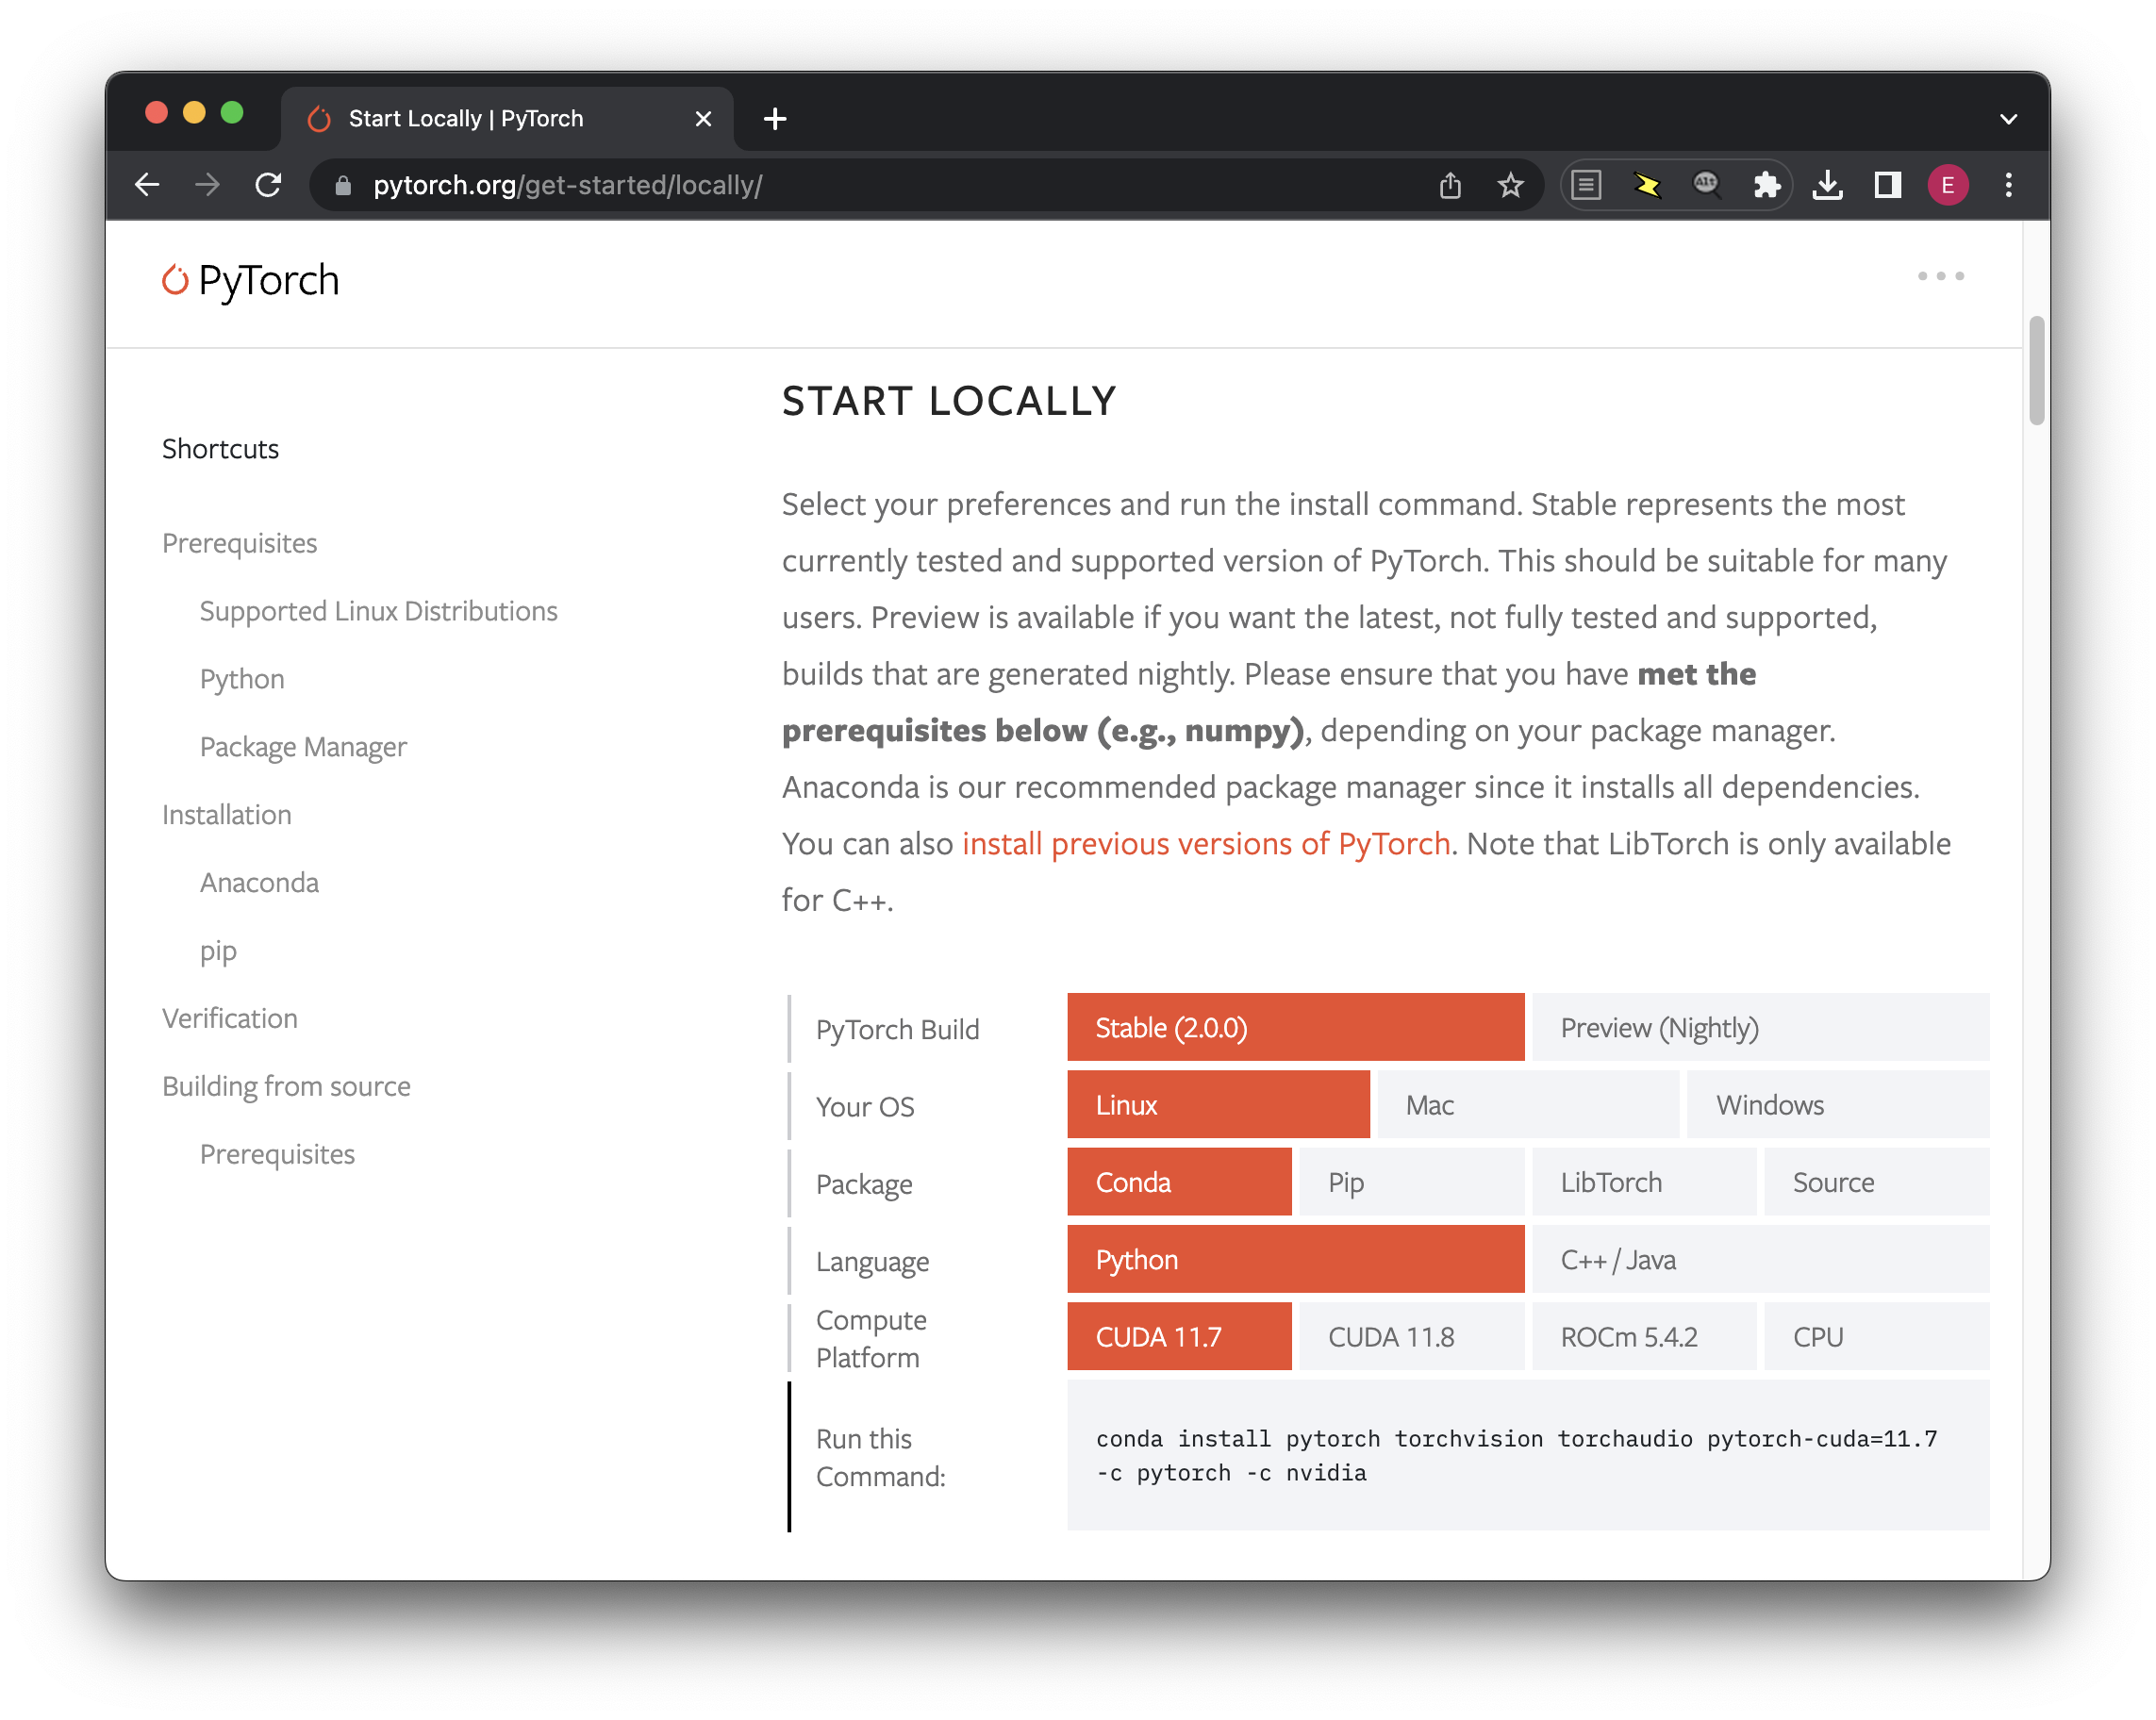Click the yellow arrow extension icon
This screenshot has width=2156, height=1720.
click(1646, 185)
